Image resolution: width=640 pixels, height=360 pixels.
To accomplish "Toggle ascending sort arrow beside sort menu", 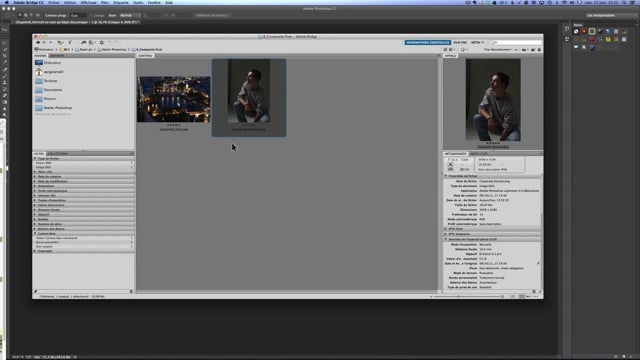I will click(x=516, y=50).
